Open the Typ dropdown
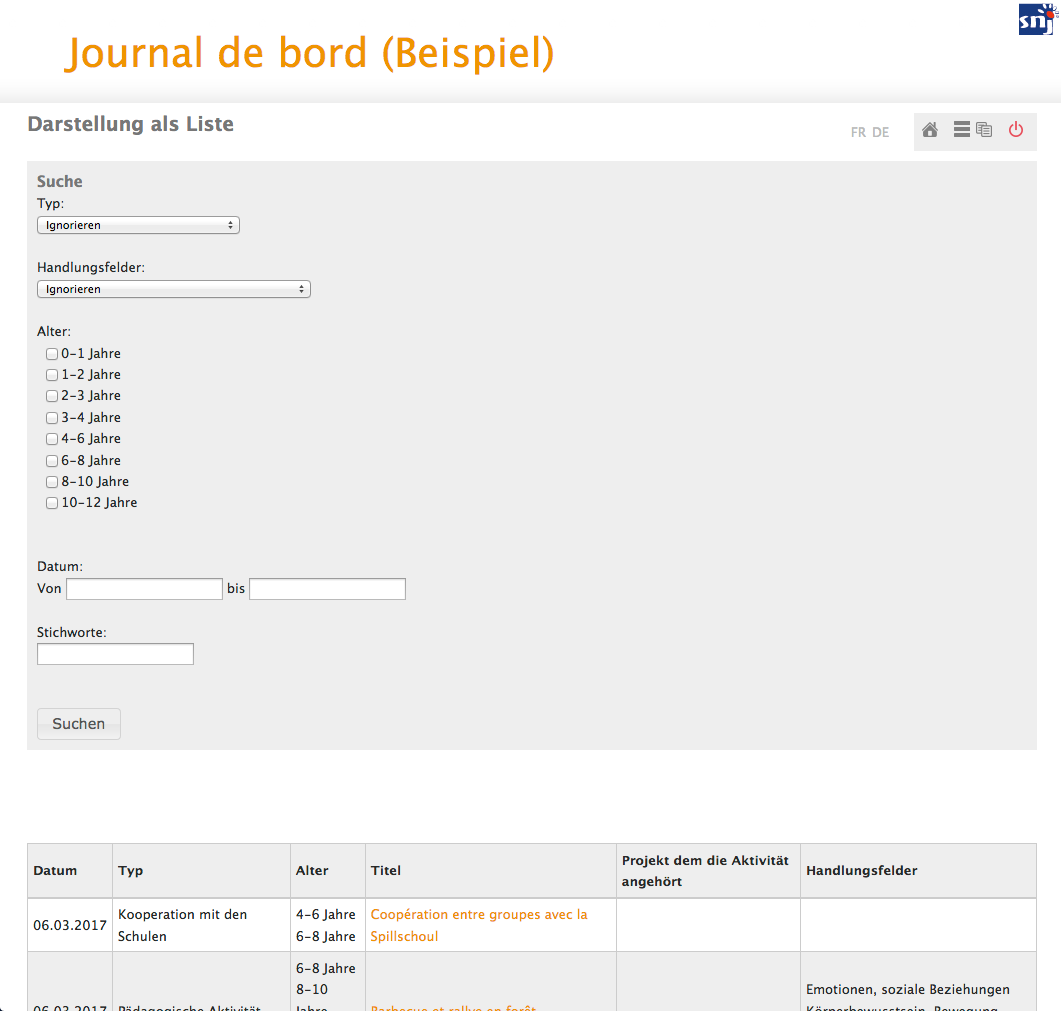 (x=138, y=225)
